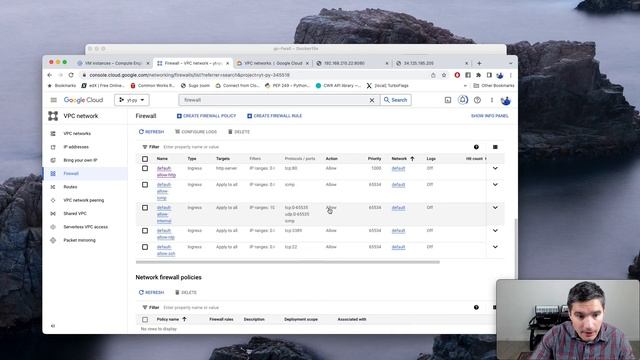Click the Search button in header
Viewport: 640px width, 360px height.
396,100
